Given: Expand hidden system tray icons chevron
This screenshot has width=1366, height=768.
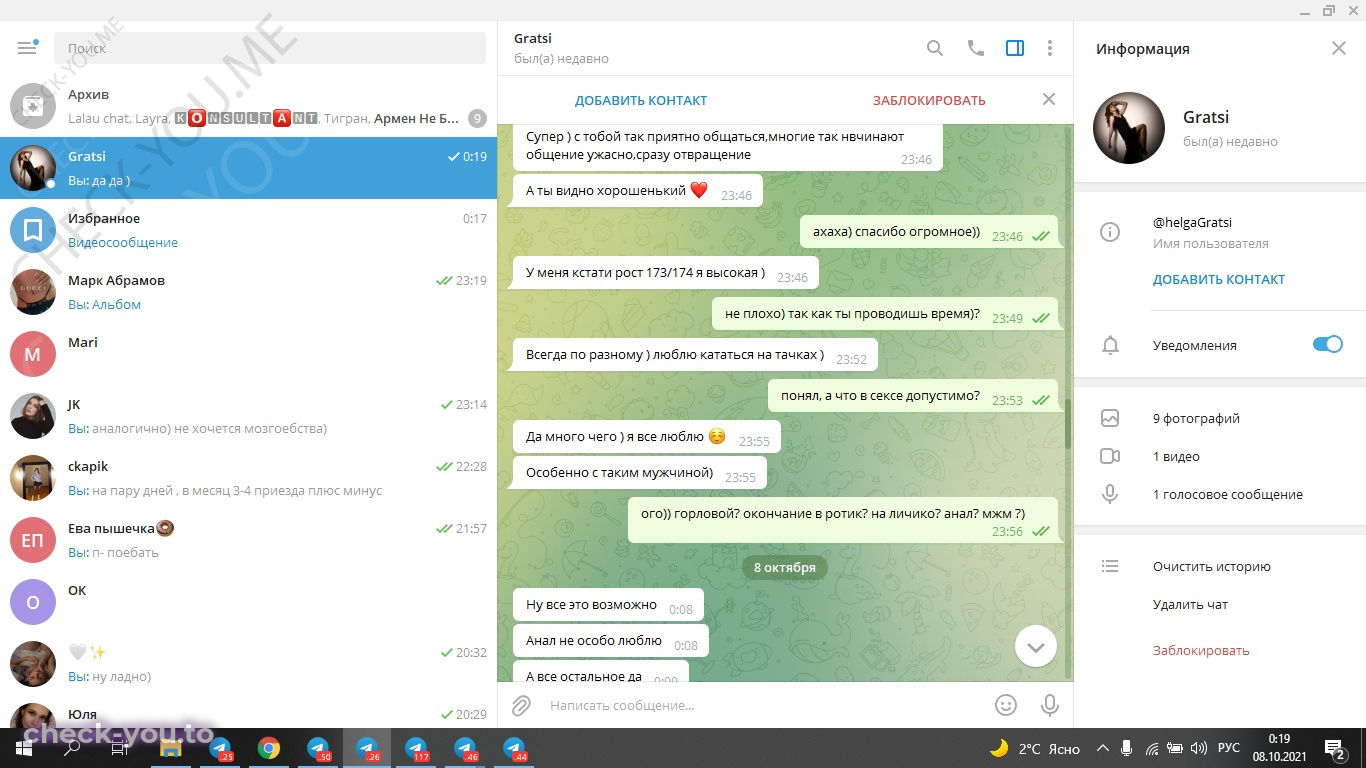Looking at the screenshot, I should 1103,748.
